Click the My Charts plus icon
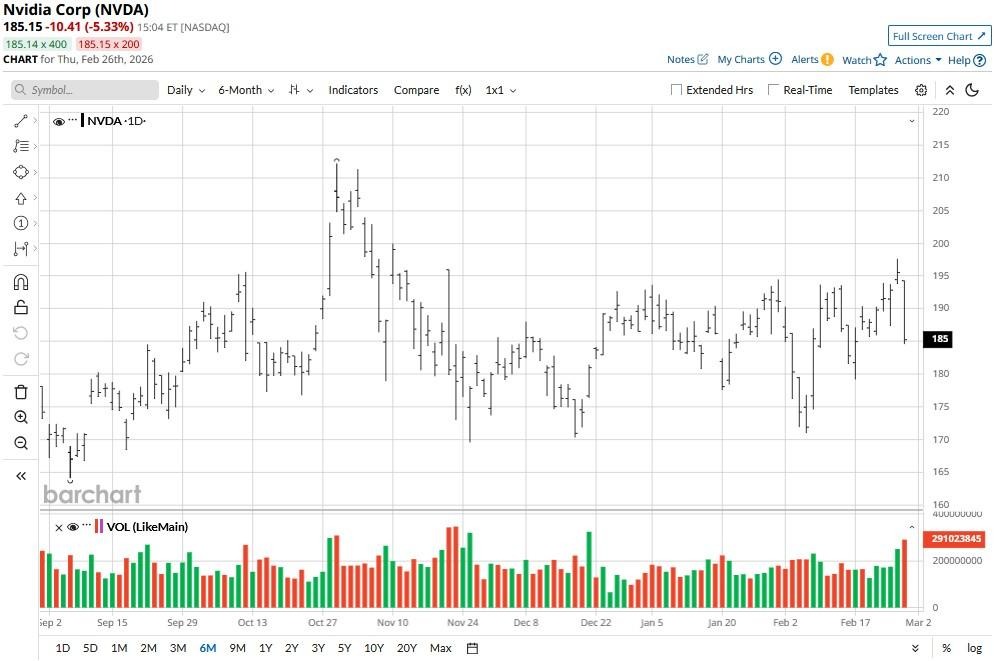The height and width of the screenshot is (661, 994). [775, 59]
